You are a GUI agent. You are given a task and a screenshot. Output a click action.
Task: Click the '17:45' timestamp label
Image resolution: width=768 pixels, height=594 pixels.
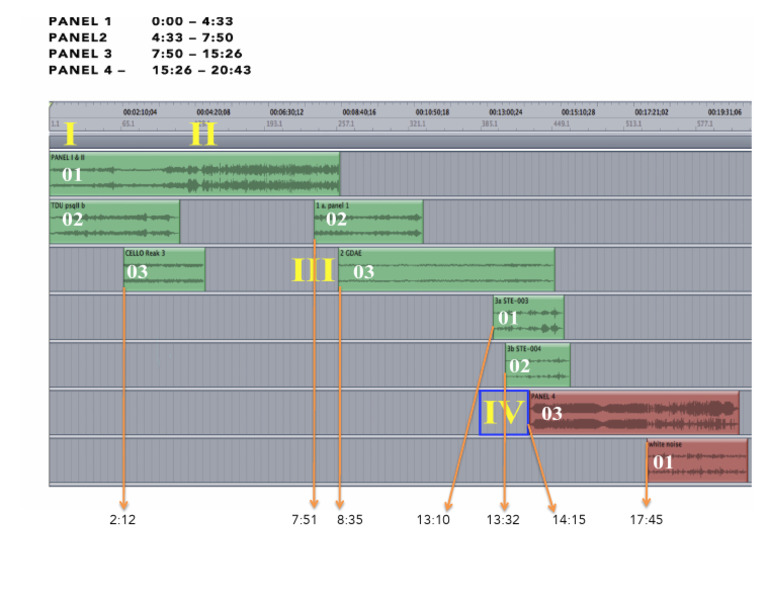coord(646,520)
